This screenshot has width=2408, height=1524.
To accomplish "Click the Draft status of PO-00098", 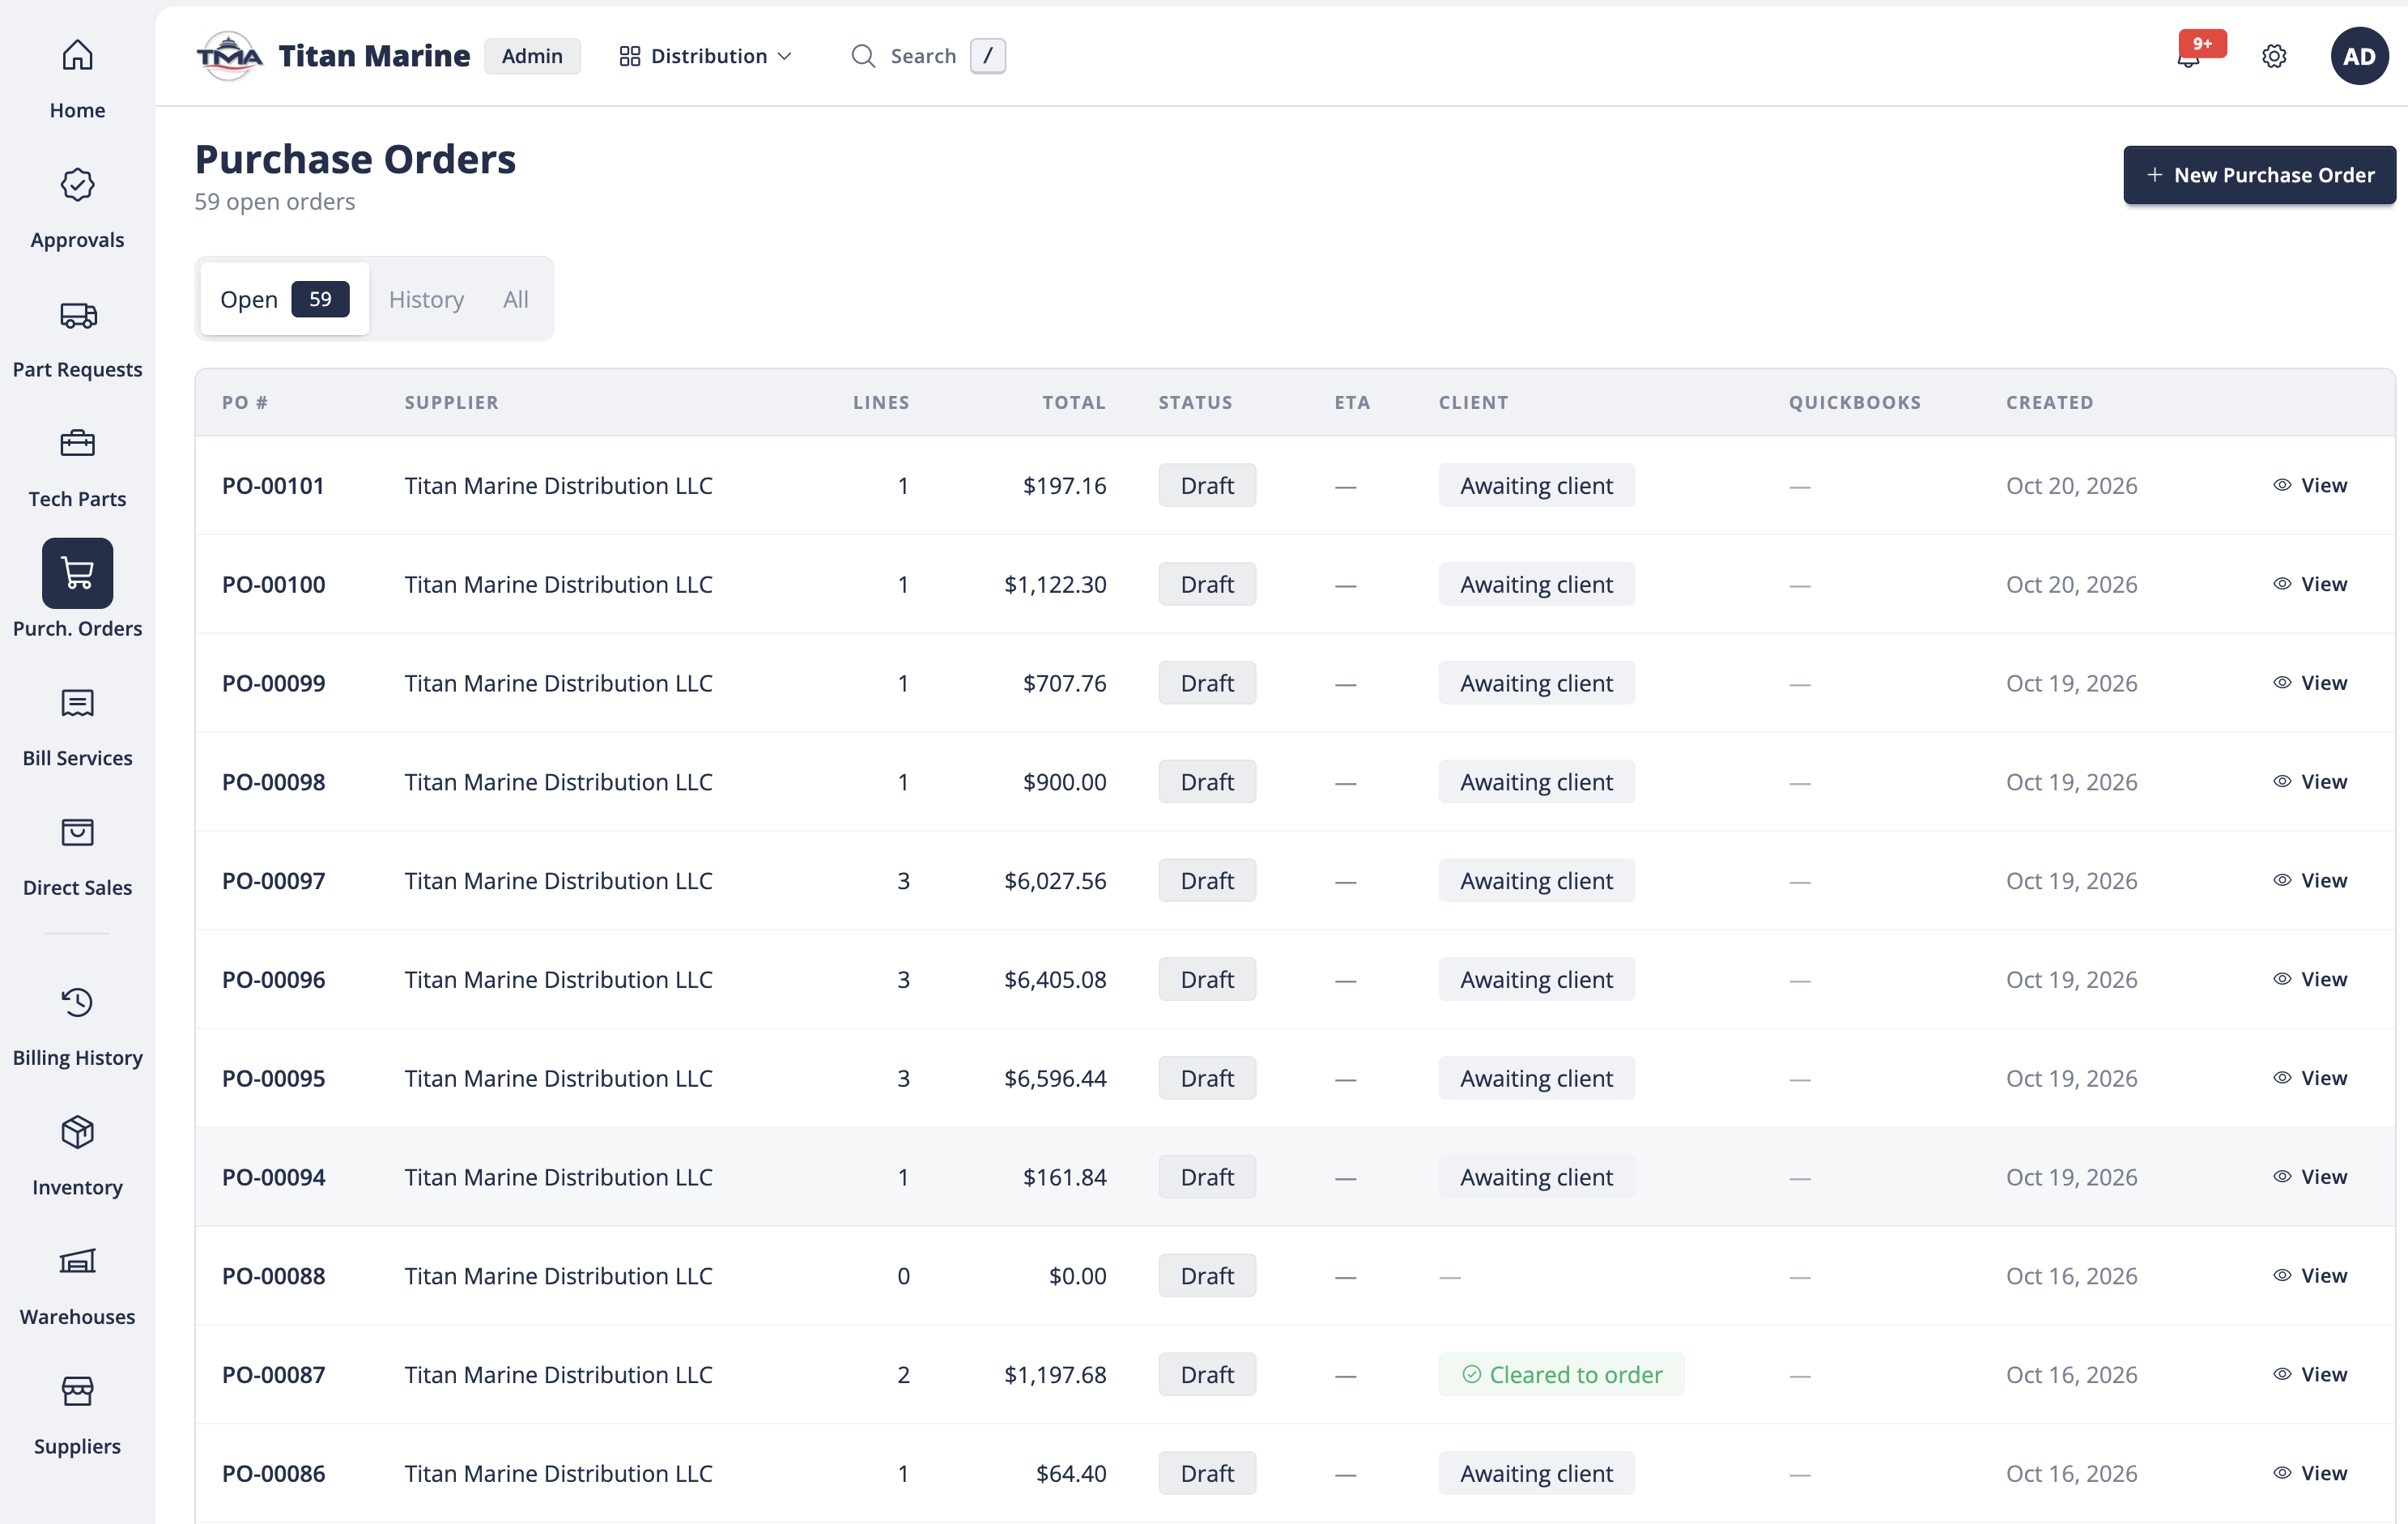I will tap(1207, 782).
